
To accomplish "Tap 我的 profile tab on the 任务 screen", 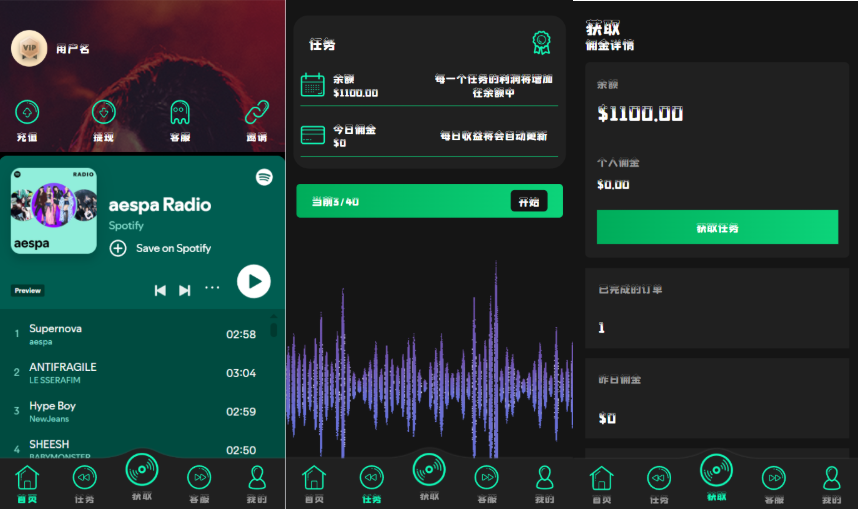I will (x=544, y=484).
